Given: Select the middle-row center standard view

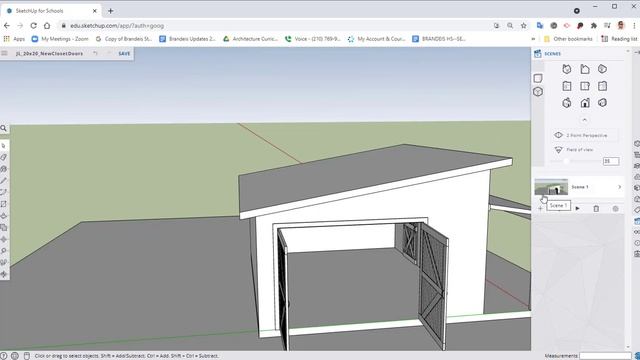Looking at the screenshot, I should (x=585, y=86).
